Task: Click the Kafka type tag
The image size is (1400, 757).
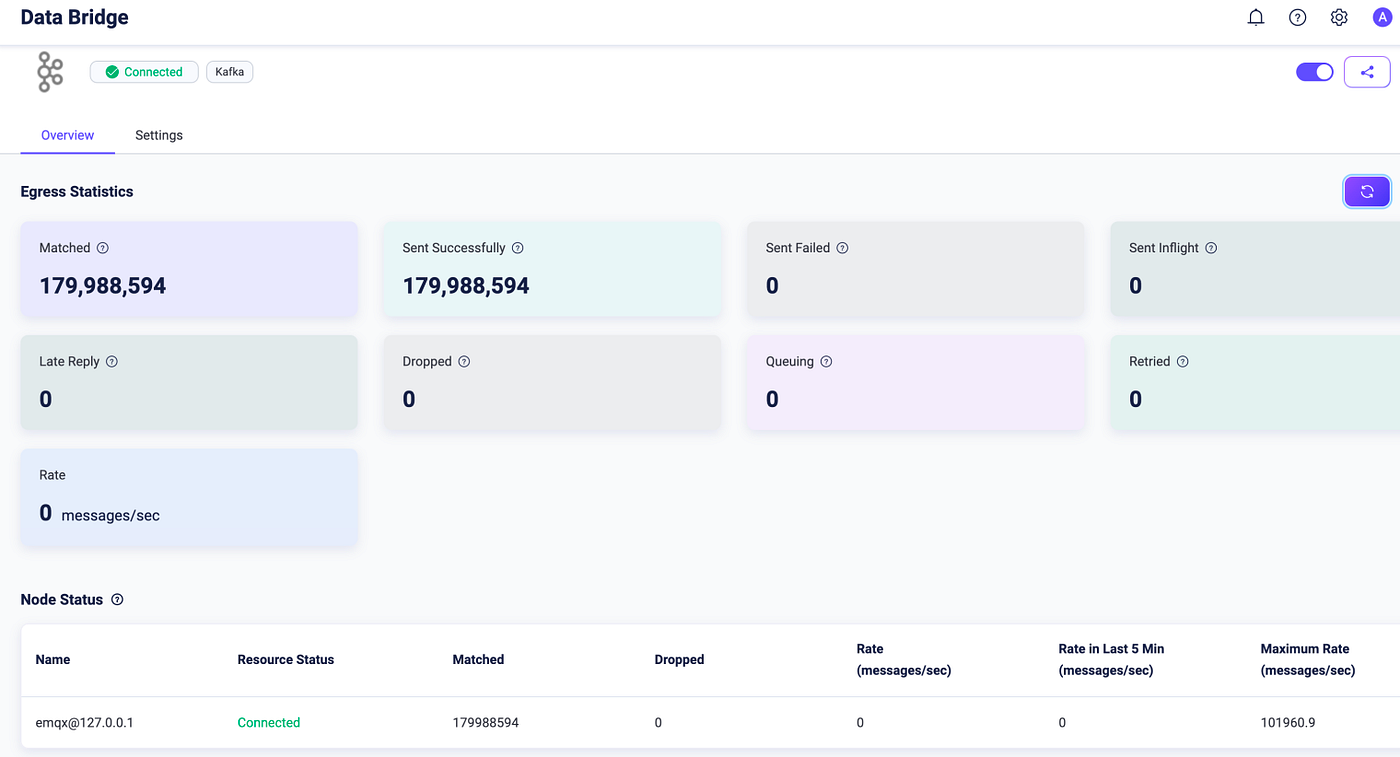Action: point(230,72)
